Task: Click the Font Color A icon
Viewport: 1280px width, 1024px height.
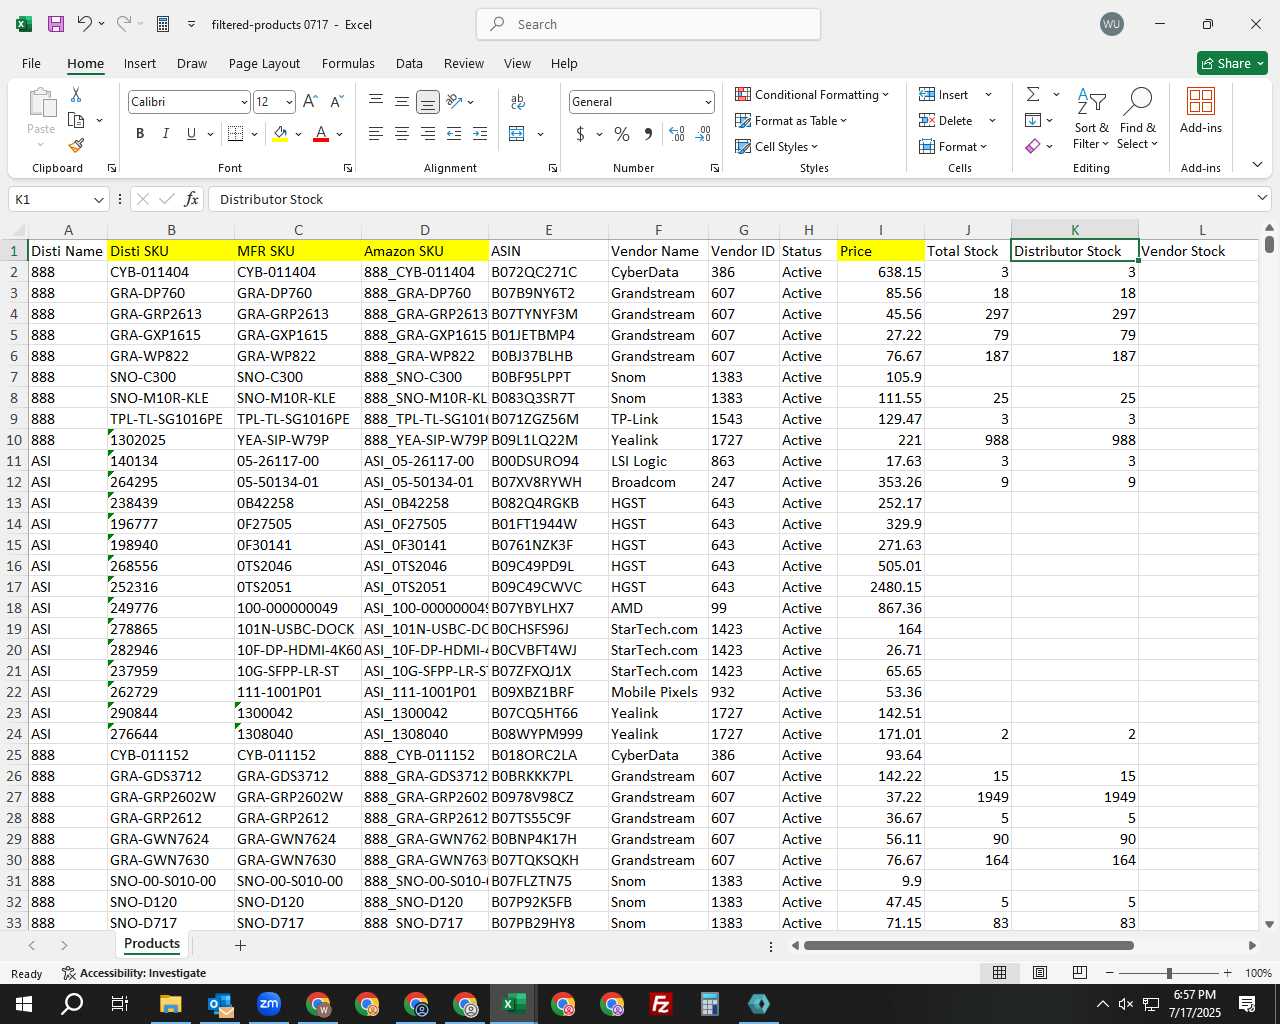Action: tap(321, 134)
